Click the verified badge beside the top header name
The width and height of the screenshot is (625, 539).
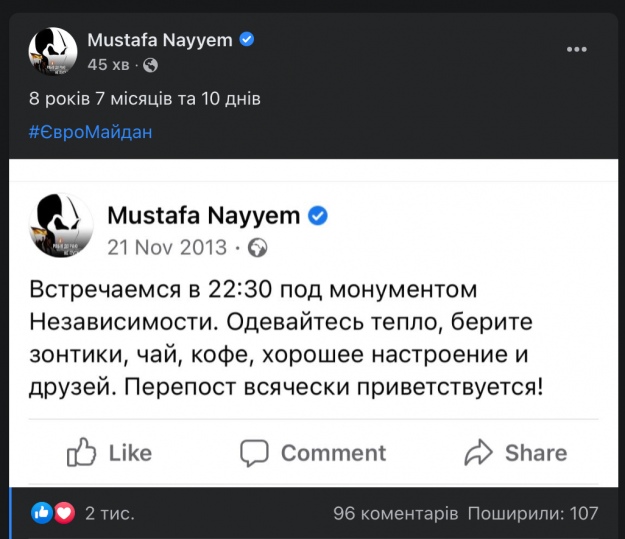[x=247, y=40]
